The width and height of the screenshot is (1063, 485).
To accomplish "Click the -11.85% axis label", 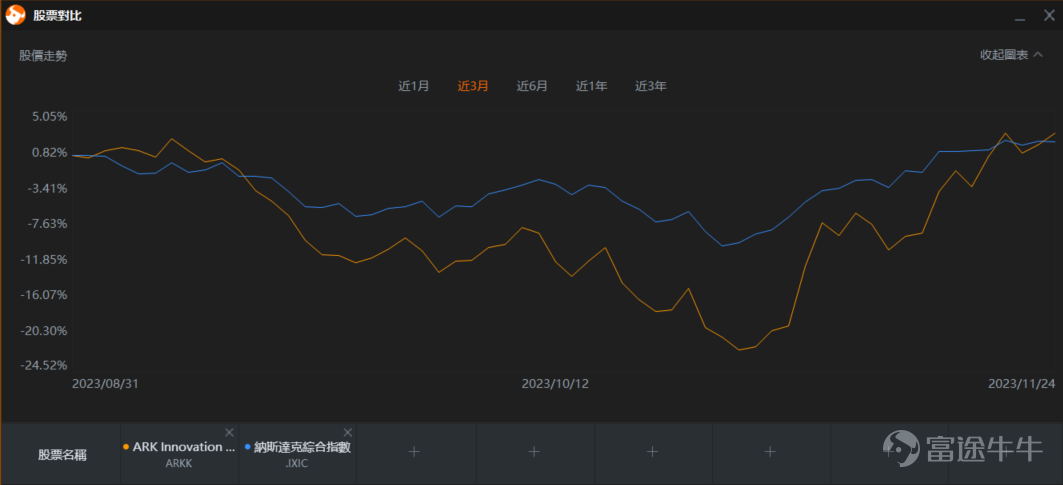I will coord(44,259).
